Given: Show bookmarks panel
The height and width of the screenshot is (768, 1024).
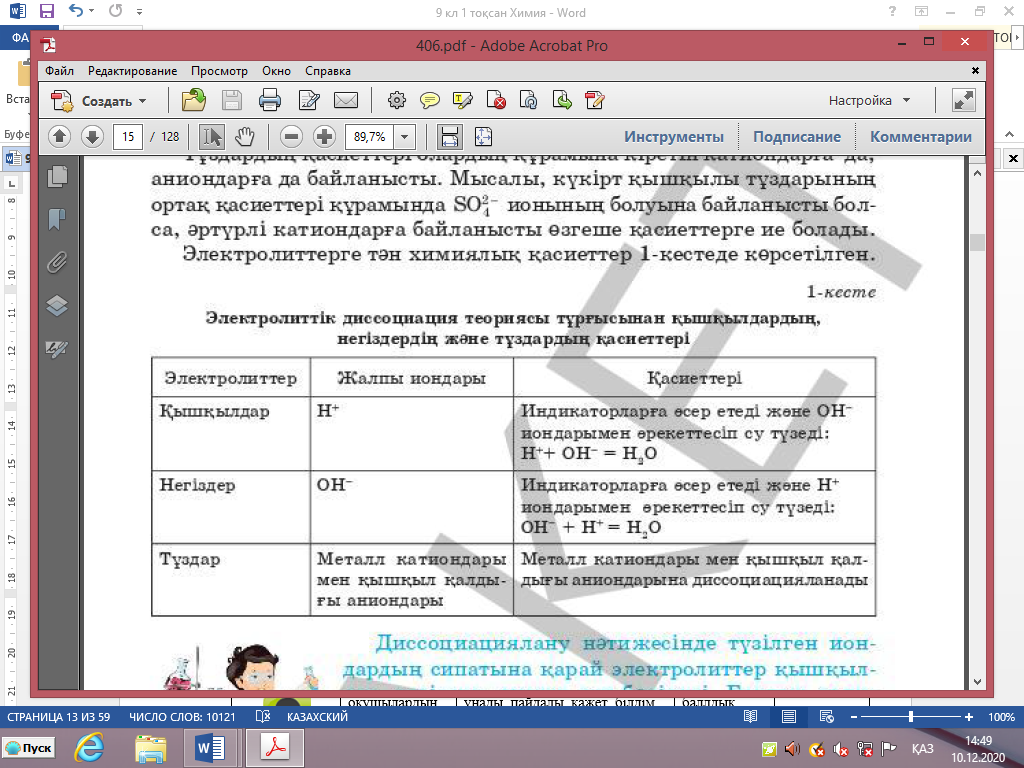Looking at the screenshot, I should pos(57,219).
